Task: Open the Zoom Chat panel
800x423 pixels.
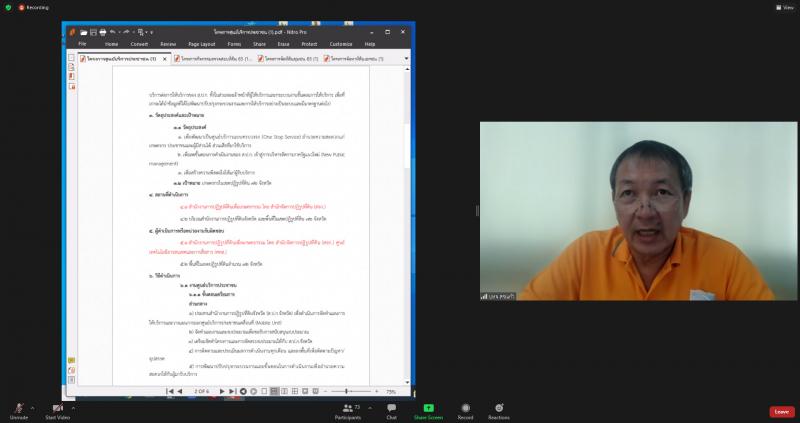Action: point(391,411)
